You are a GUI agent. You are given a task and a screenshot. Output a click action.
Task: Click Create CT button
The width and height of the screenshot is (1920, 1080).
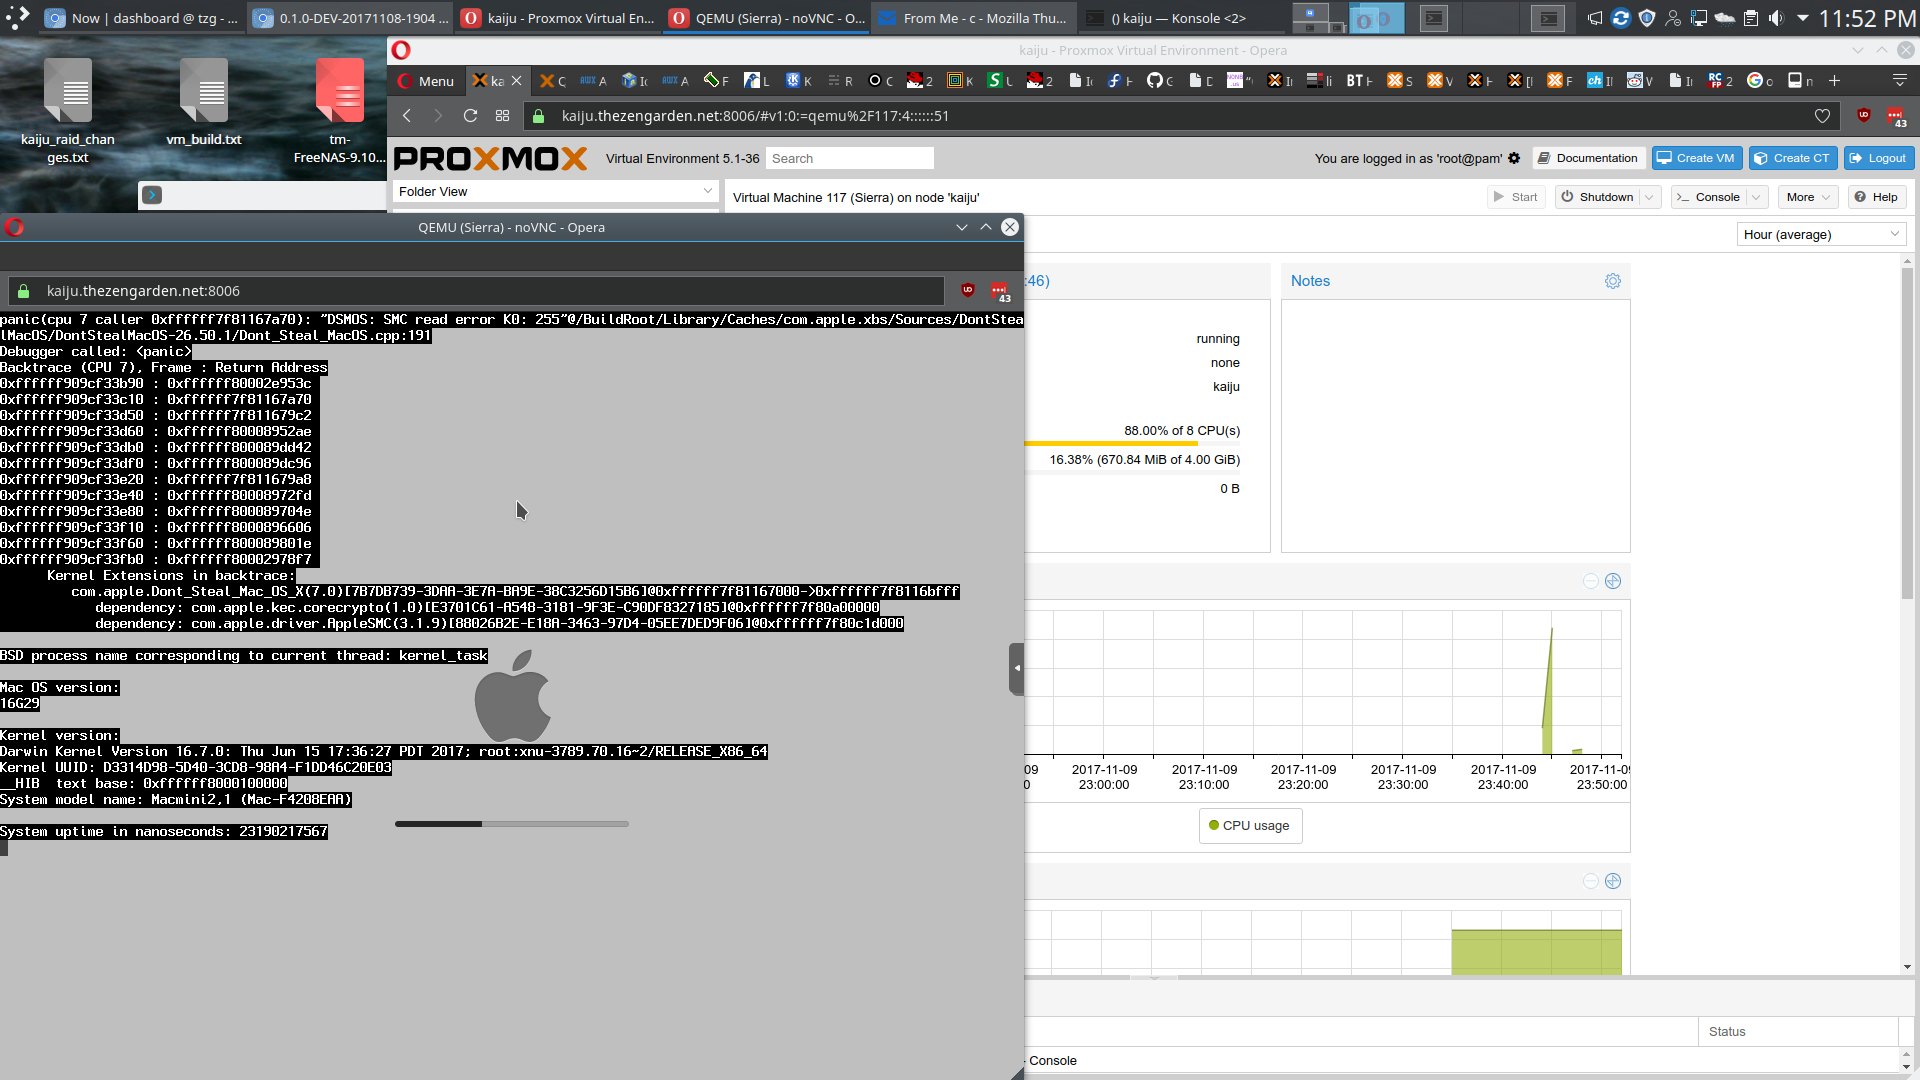click(x=1792, y=158)
